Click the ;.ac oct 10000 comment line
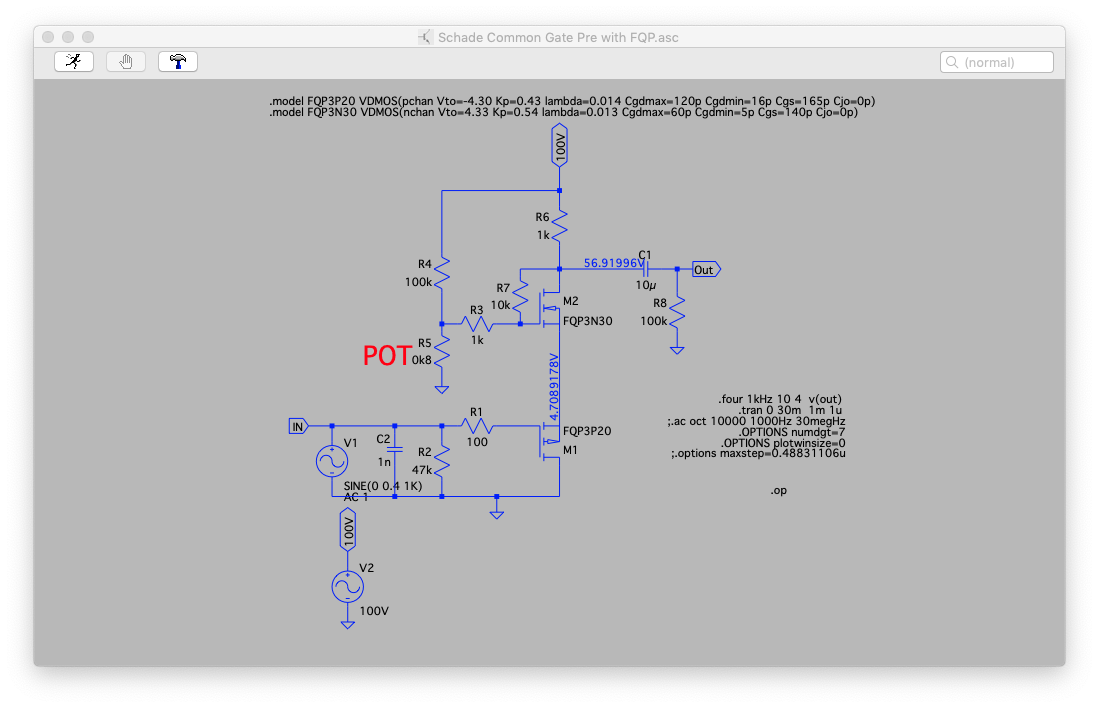This screenshot has height=708, width=1099. [756, 421]
